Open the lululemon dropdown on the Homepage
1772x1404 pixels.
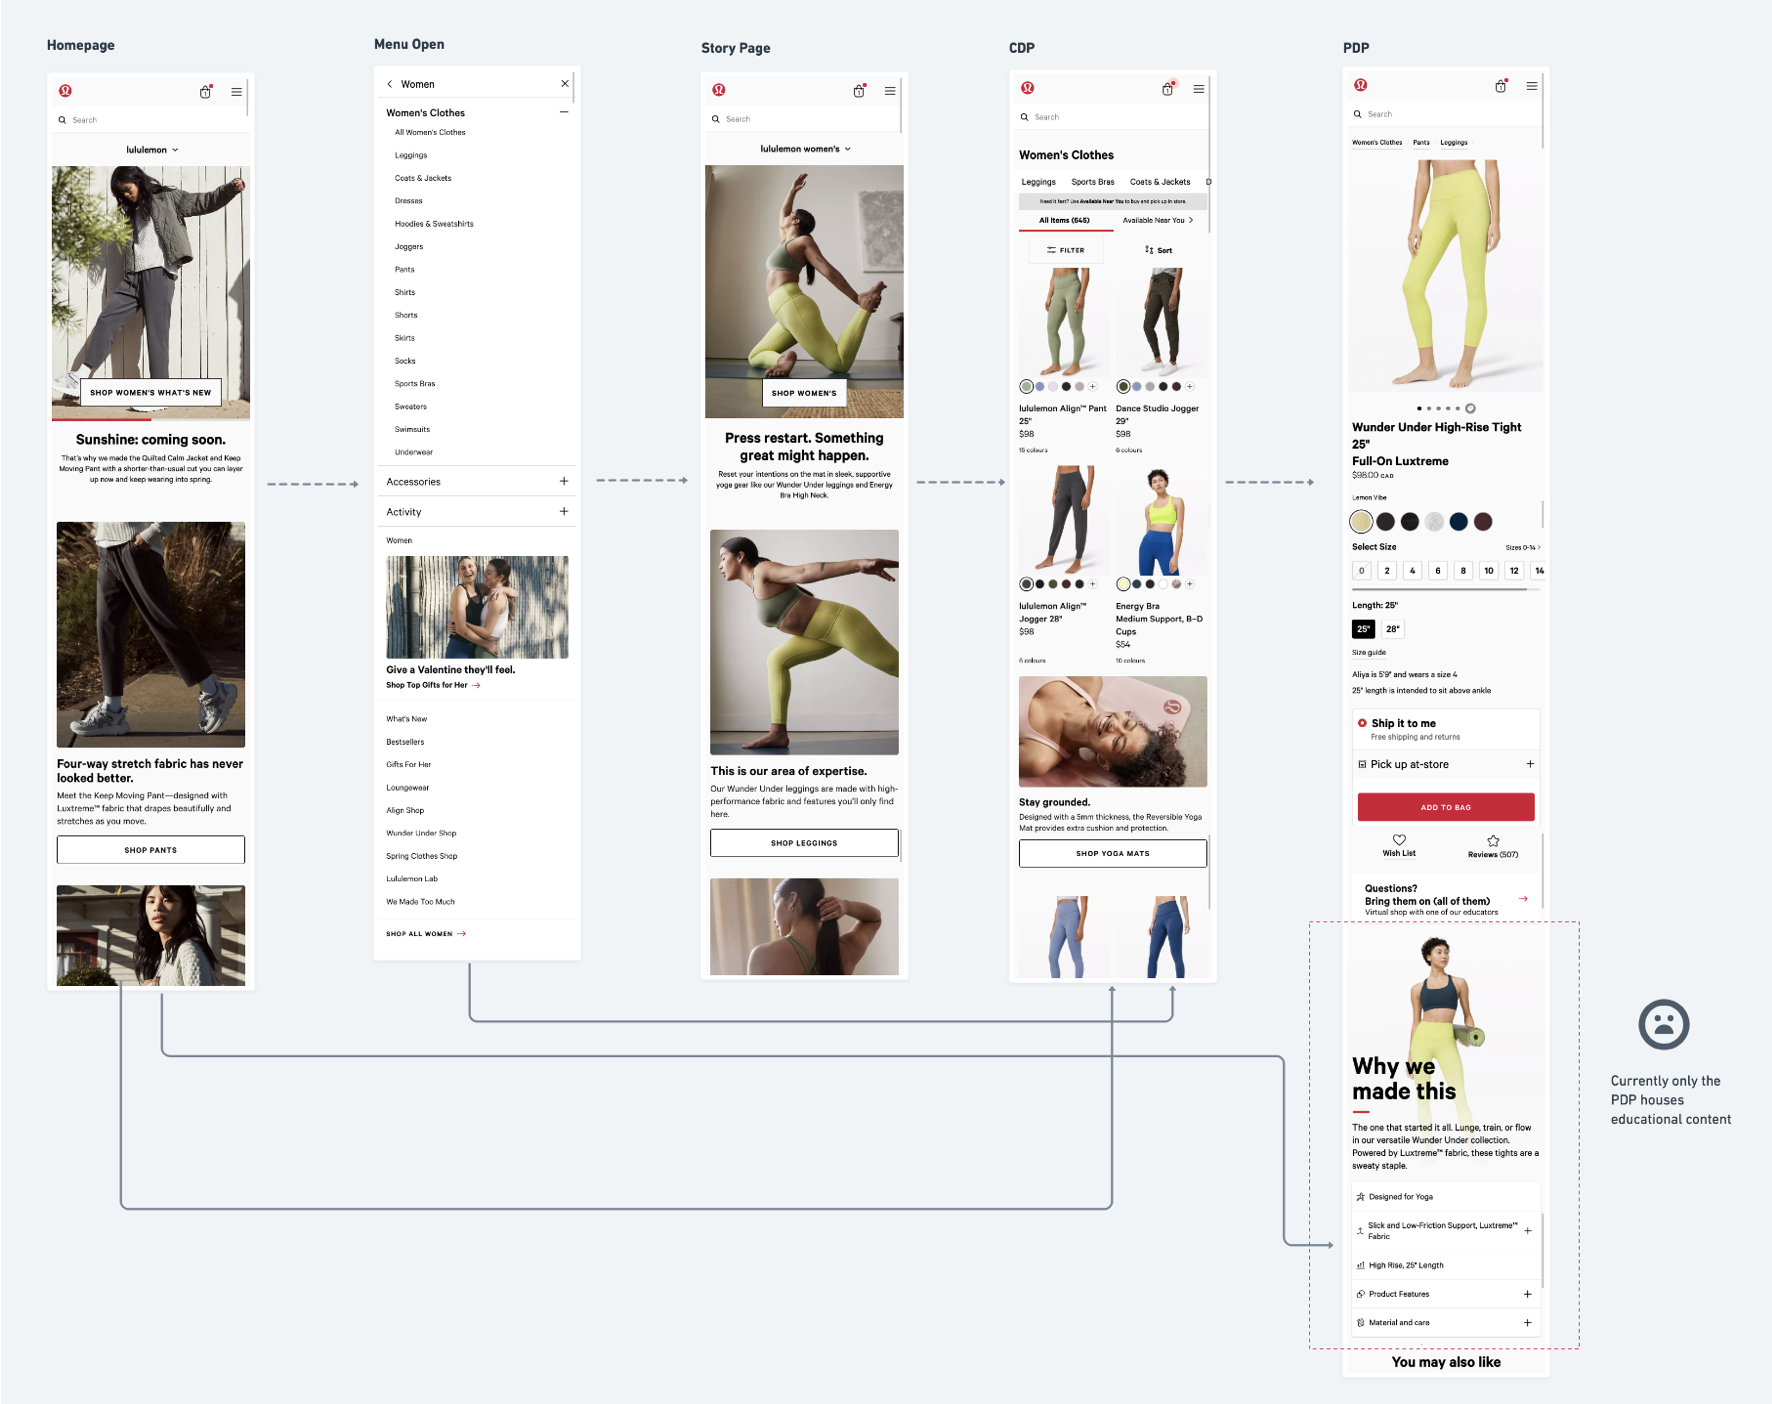tap(152, 150)
